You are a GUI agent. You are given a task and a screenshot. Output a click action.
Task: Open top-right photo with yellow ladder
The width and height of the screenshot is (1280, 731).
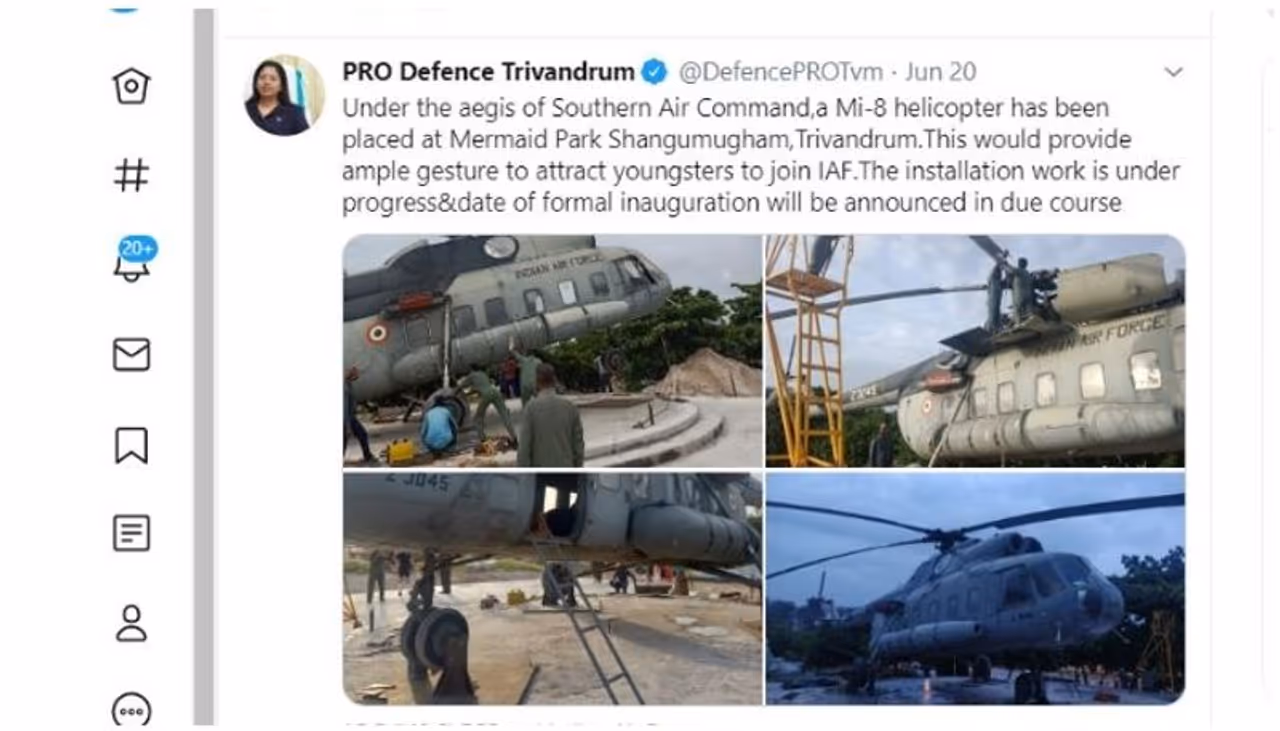click(975, 351)
